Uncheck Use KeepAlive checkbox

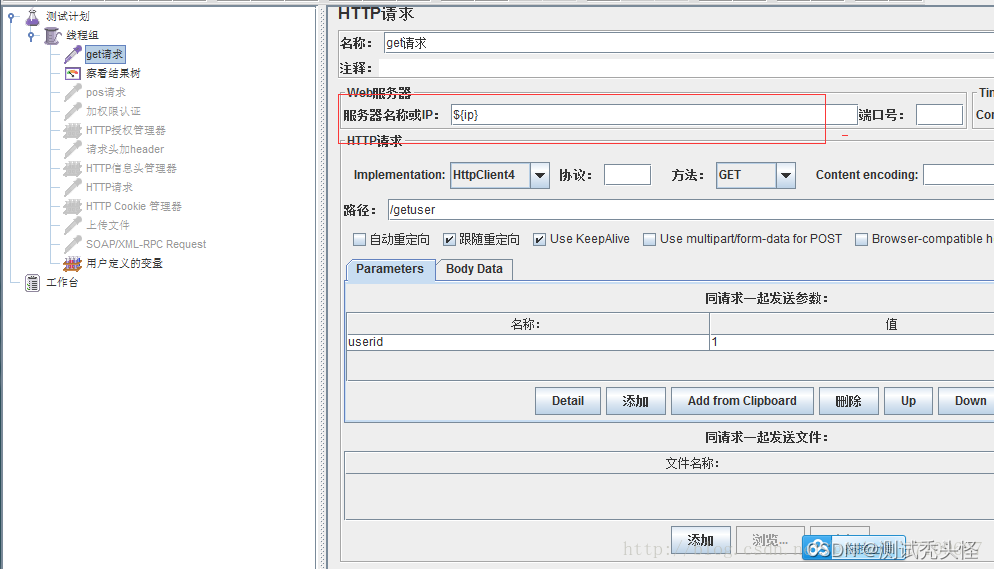pyautogui.click(x=539, y=240)
